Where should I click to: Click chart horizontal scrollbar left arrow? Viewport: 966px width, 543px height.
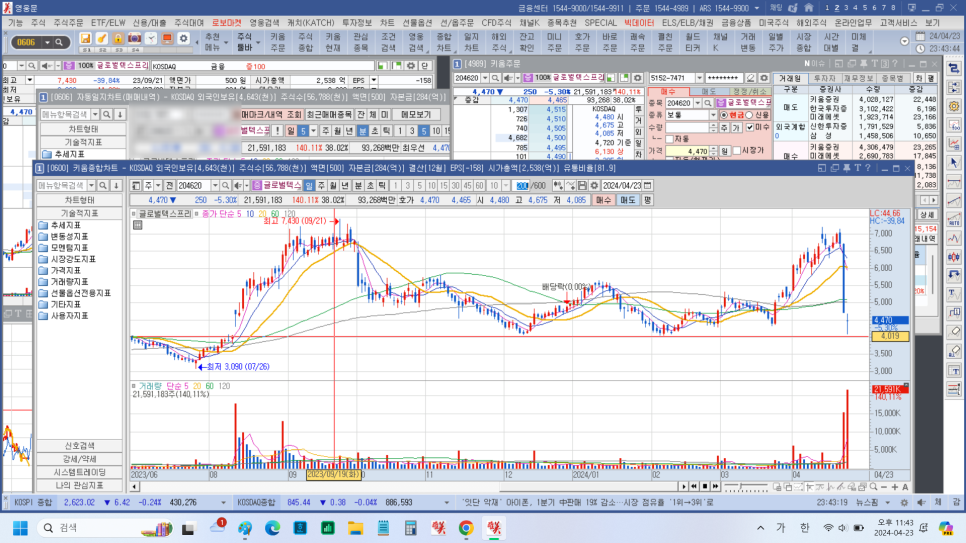pyautogui.click(x=134, y=487)
